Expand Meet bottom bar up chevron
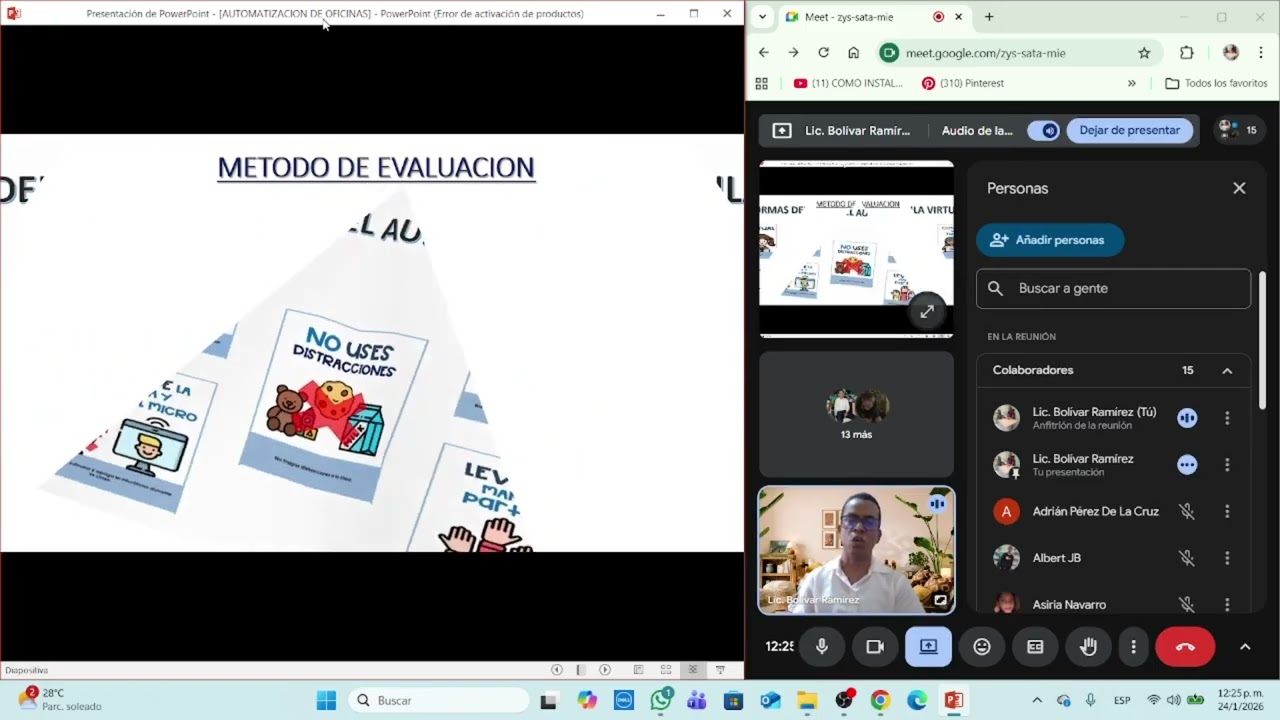Screen dimensions: 1280x720 tap(1245, 647)
